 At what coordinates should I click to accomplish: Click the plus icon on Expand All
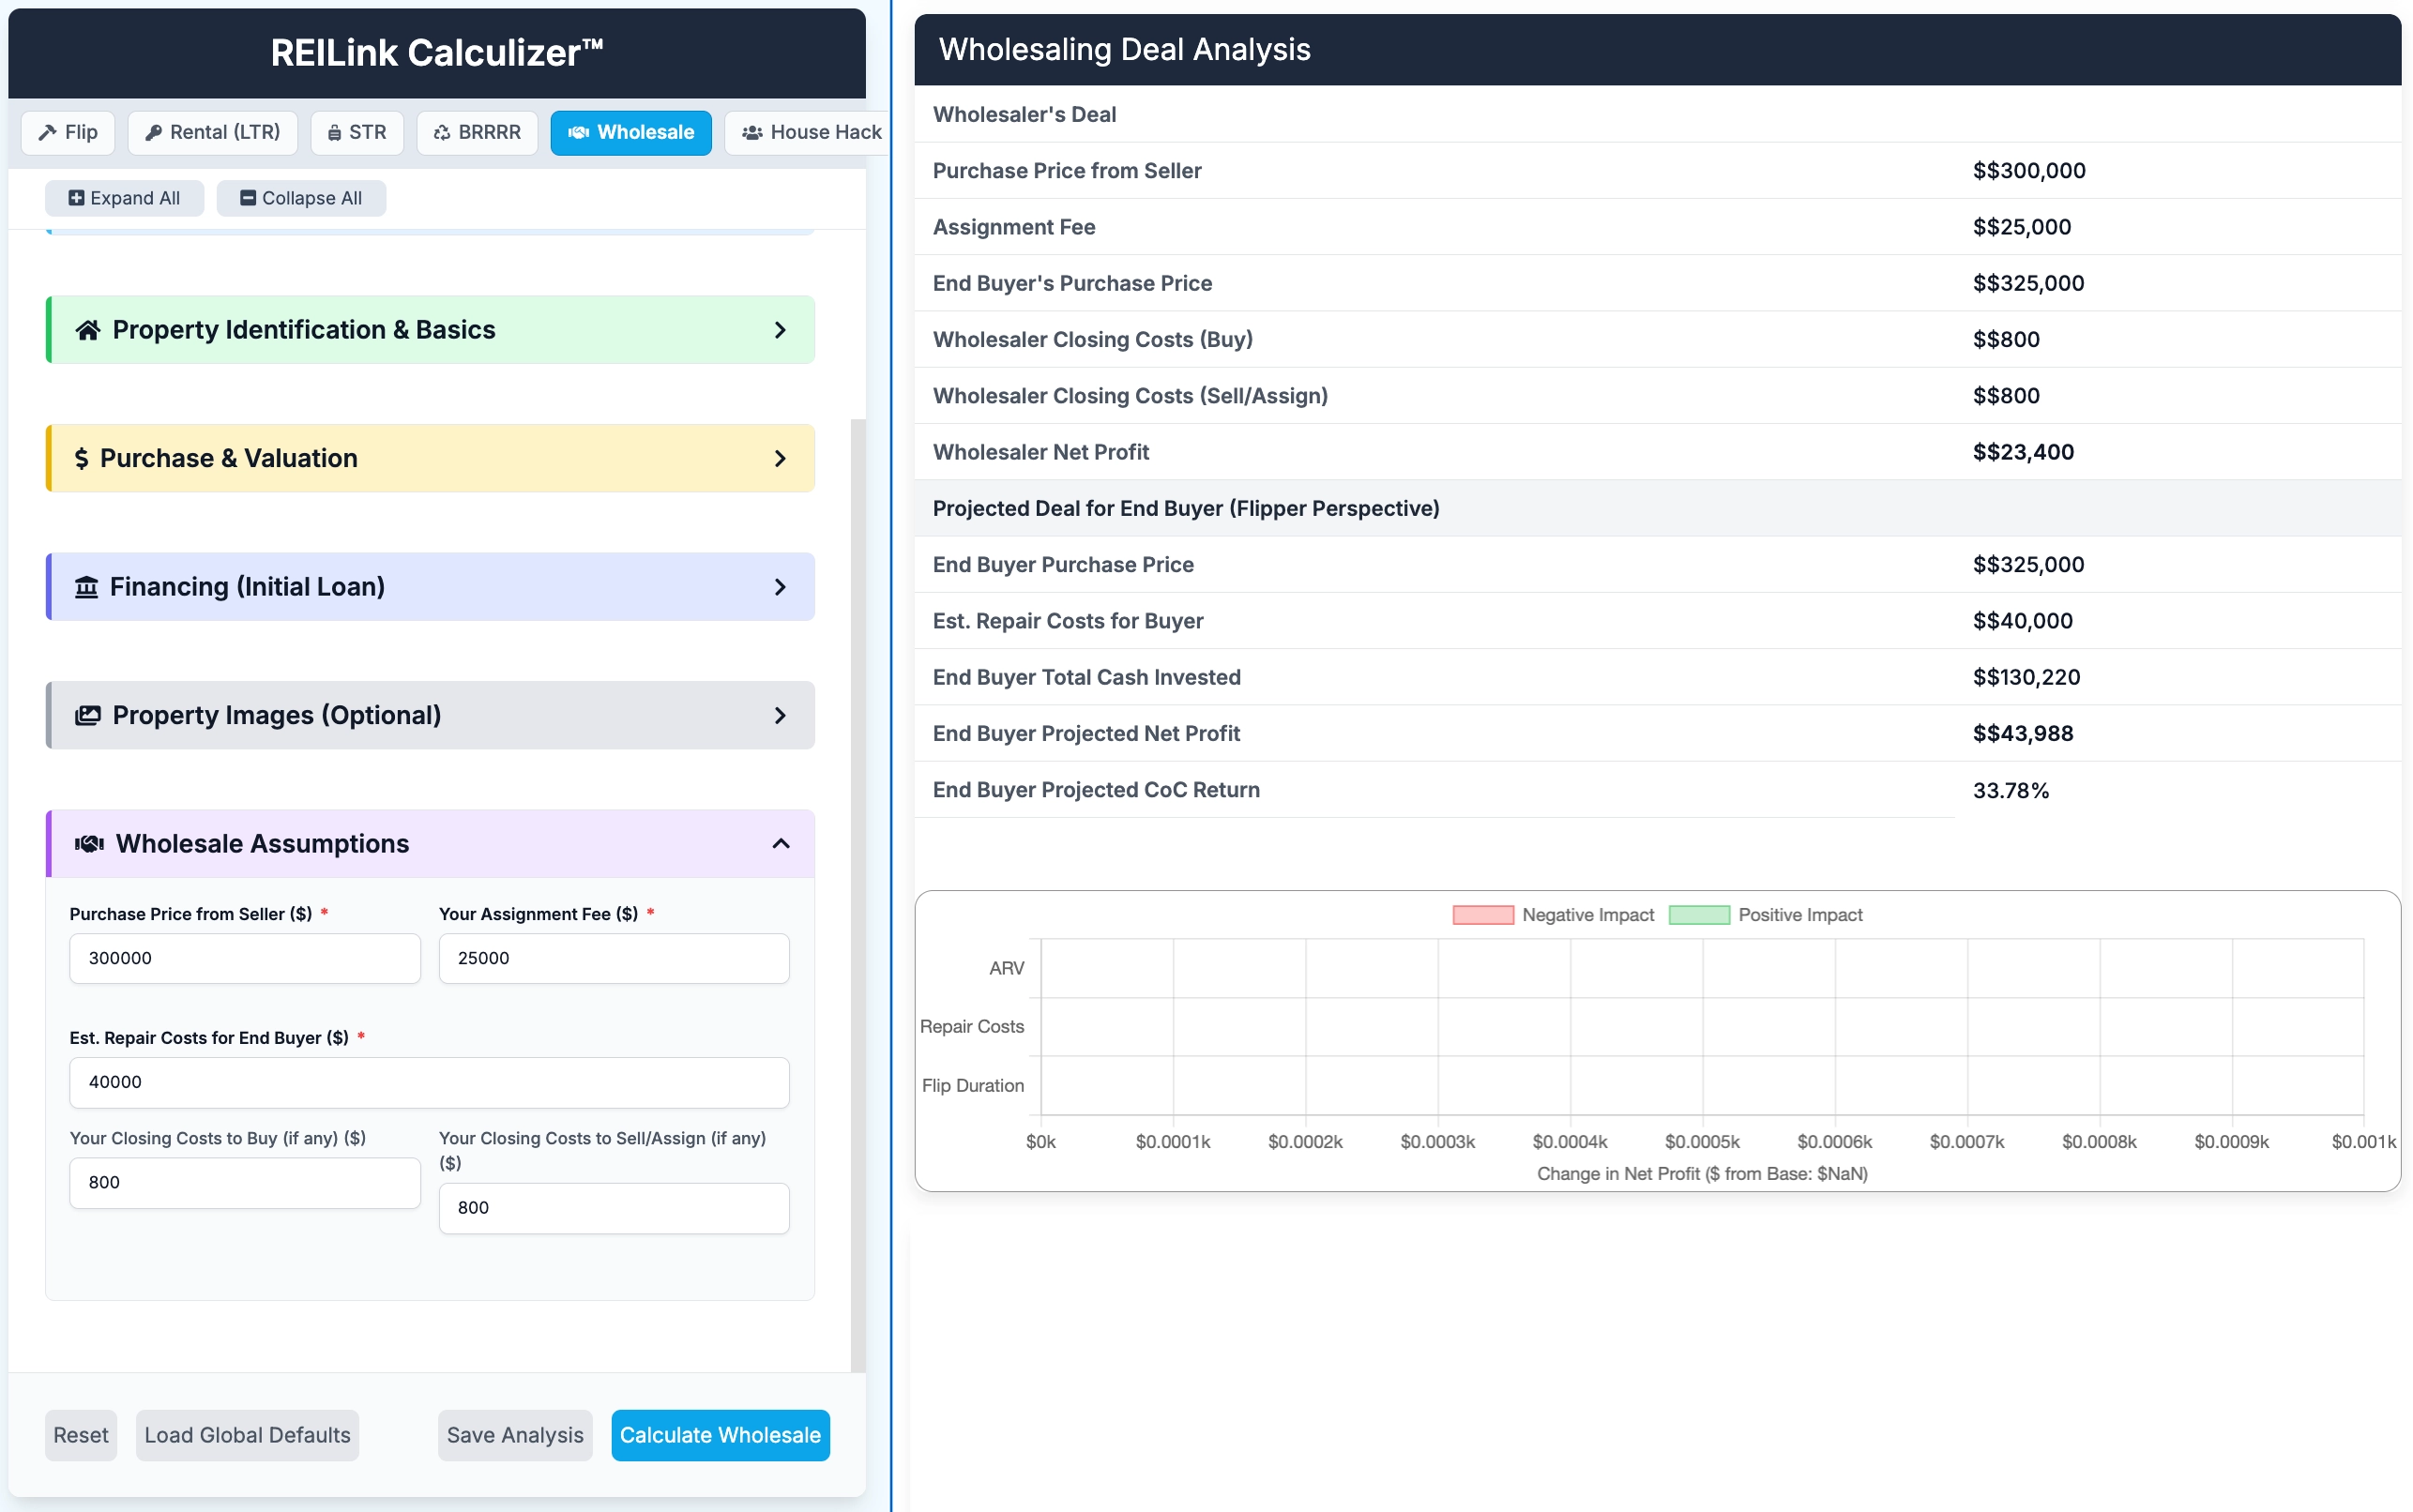[76, 198]
